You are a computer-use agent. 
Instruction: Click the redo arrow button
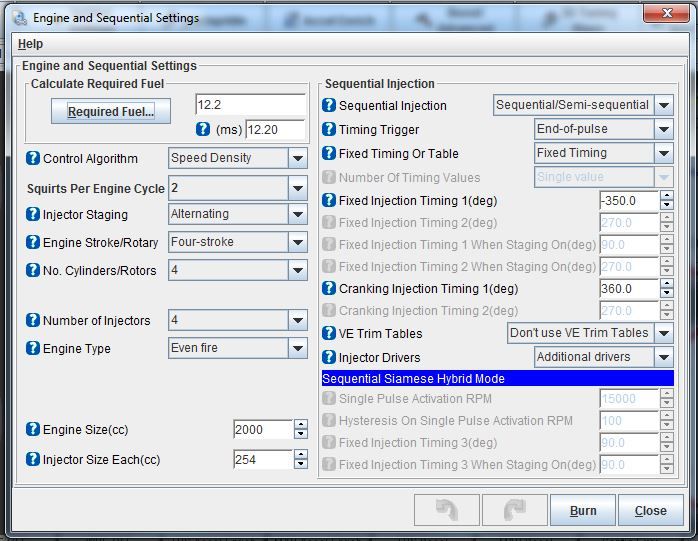[x=515, y=510]
